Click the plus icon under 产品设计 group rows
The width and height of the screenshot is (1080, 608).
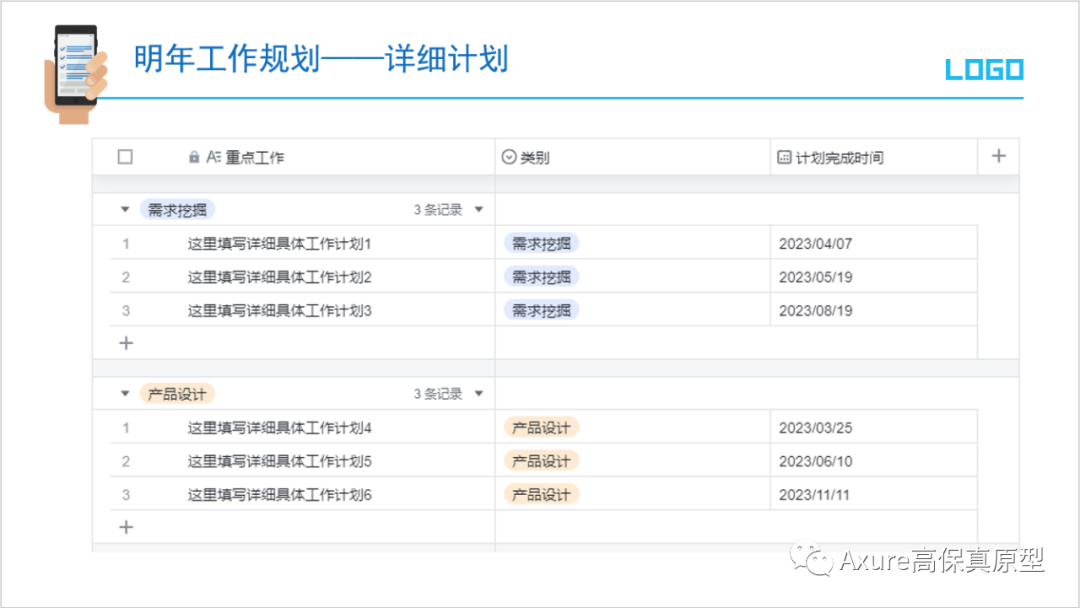pyautogui.click(x=125, y=527)
